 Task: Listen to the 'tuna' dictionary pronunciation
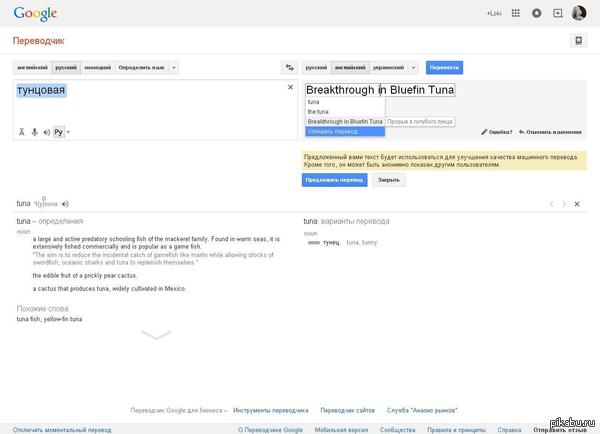pos(65,204)
